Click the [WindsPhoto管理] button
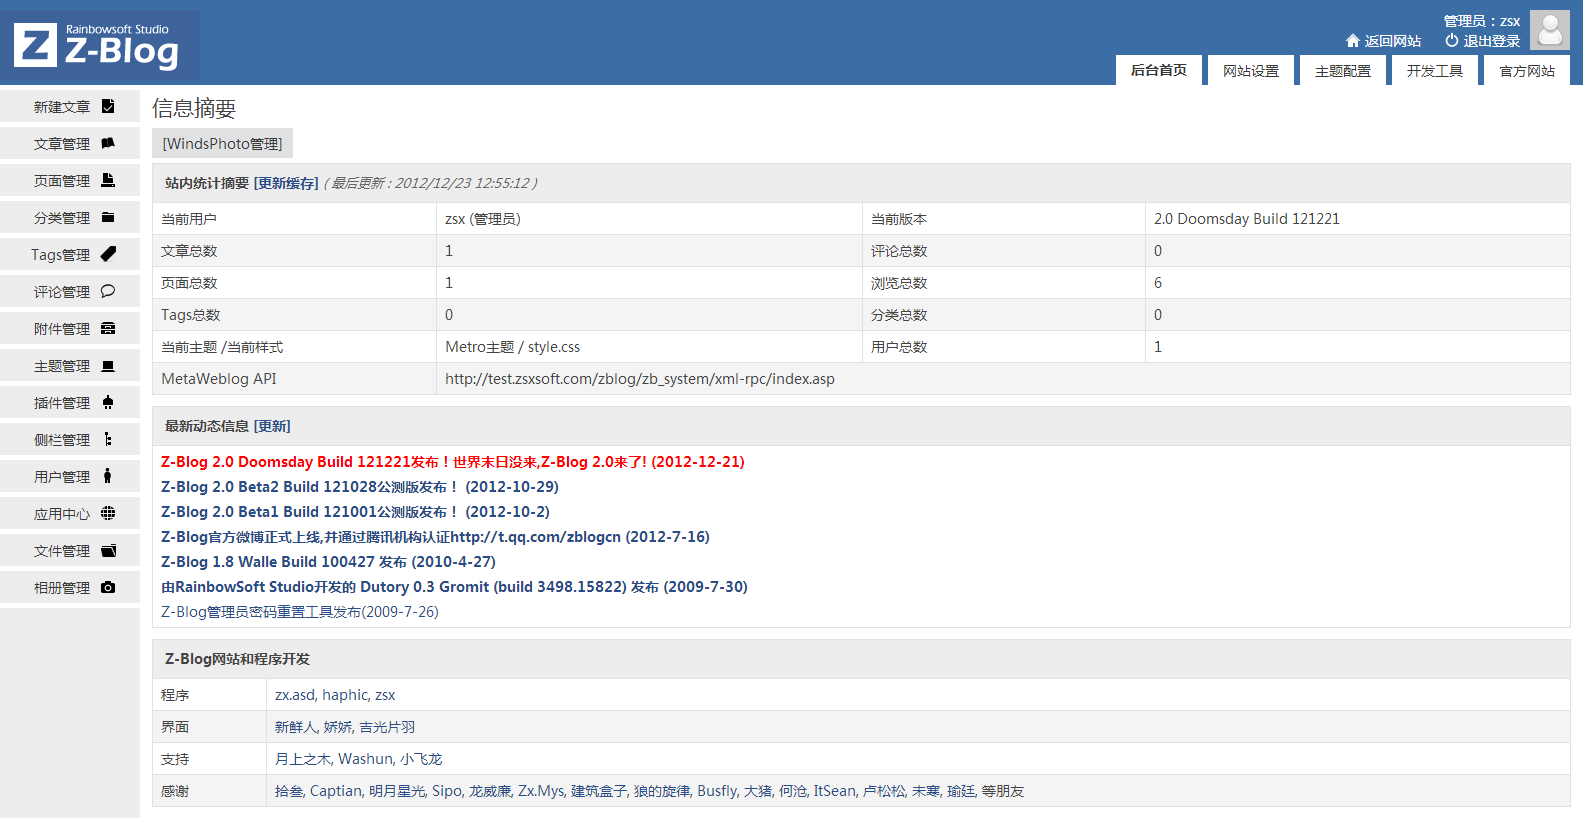 click(x=222, y=144)
